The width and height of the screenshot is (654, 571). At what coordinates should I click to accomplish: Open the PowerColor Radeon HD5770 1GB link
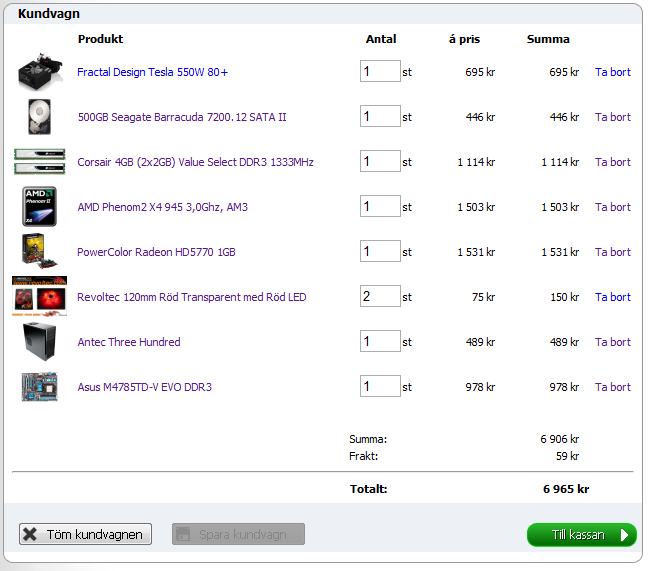[156, 252]
